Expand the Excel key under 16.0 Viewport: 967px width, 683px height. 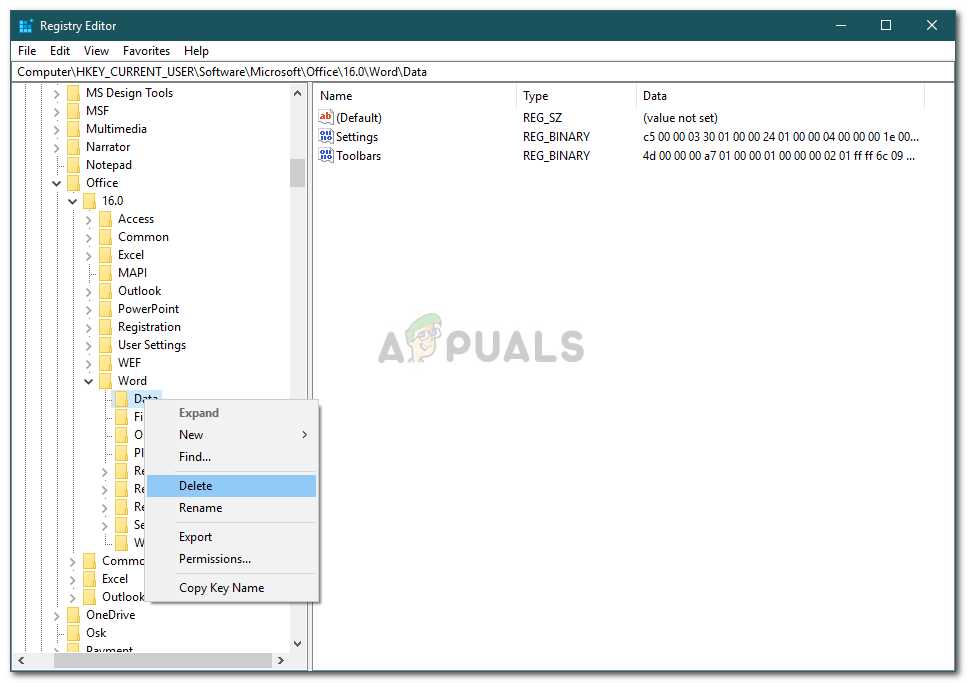pyautogui.click(x=89, y=255)
